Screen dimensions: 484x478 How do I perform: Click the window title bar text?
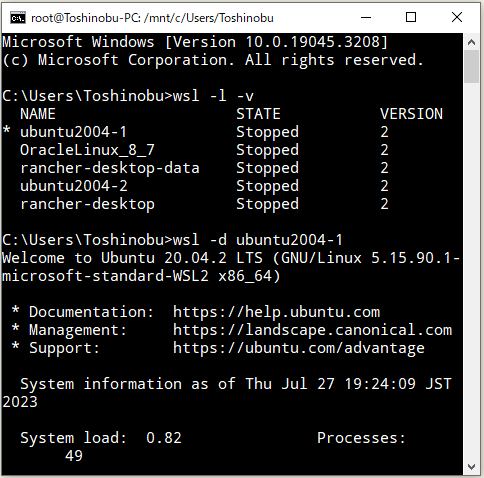pyautogui.click(x=152, y=18)
